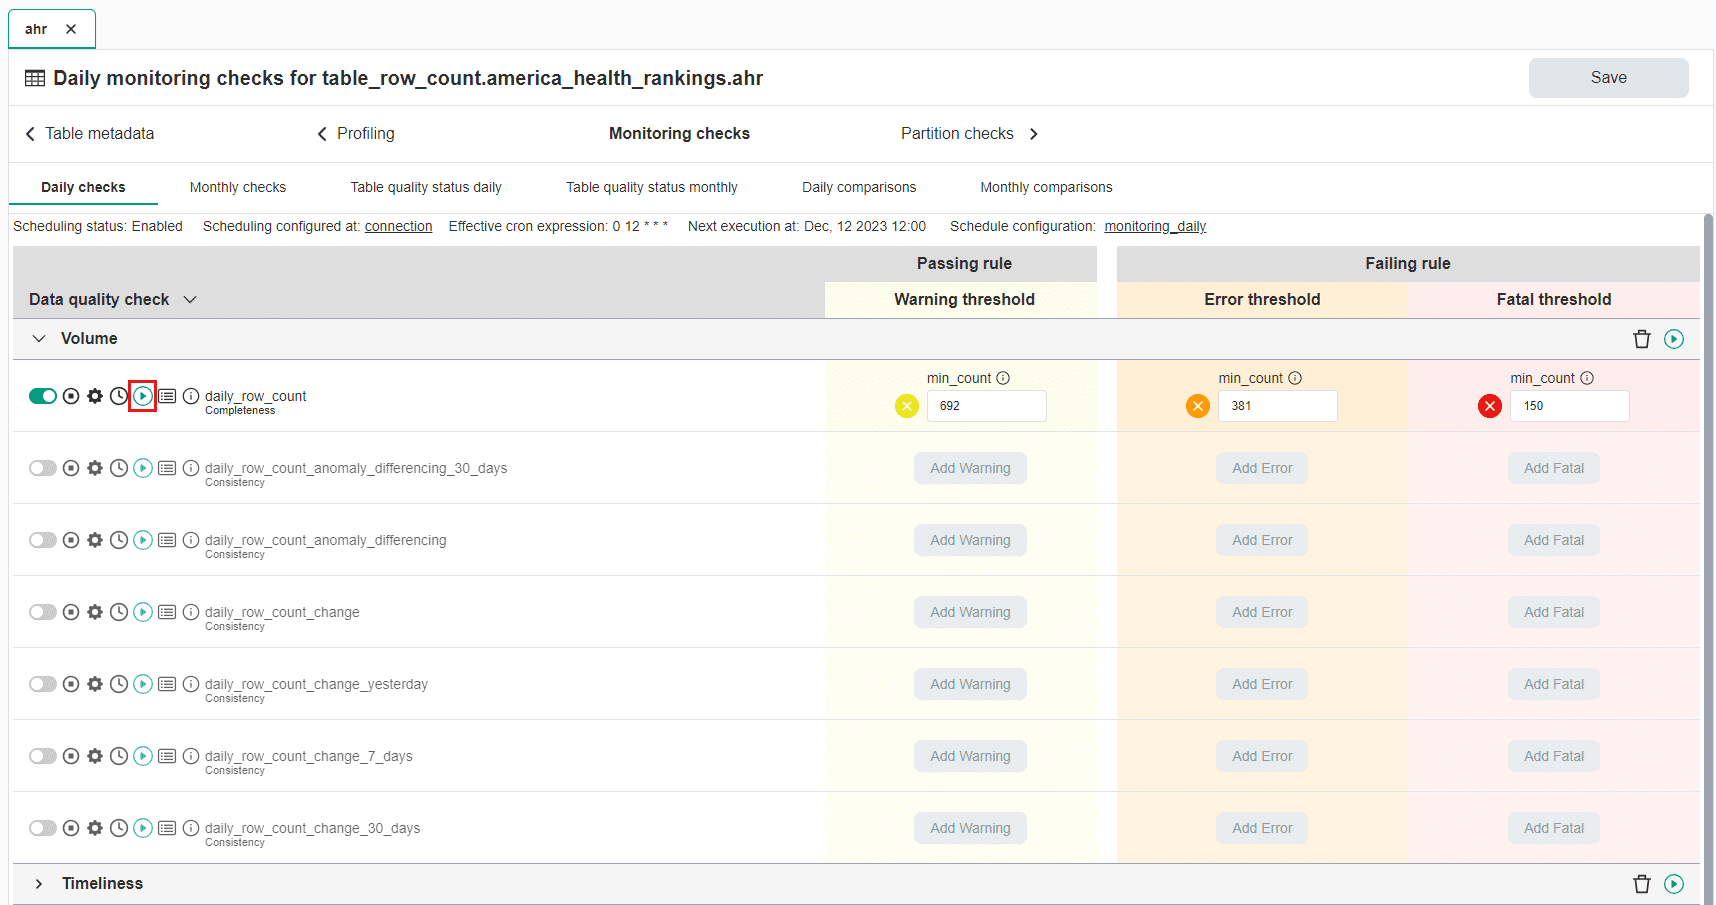Click the Save button

tap(1608, 78)
